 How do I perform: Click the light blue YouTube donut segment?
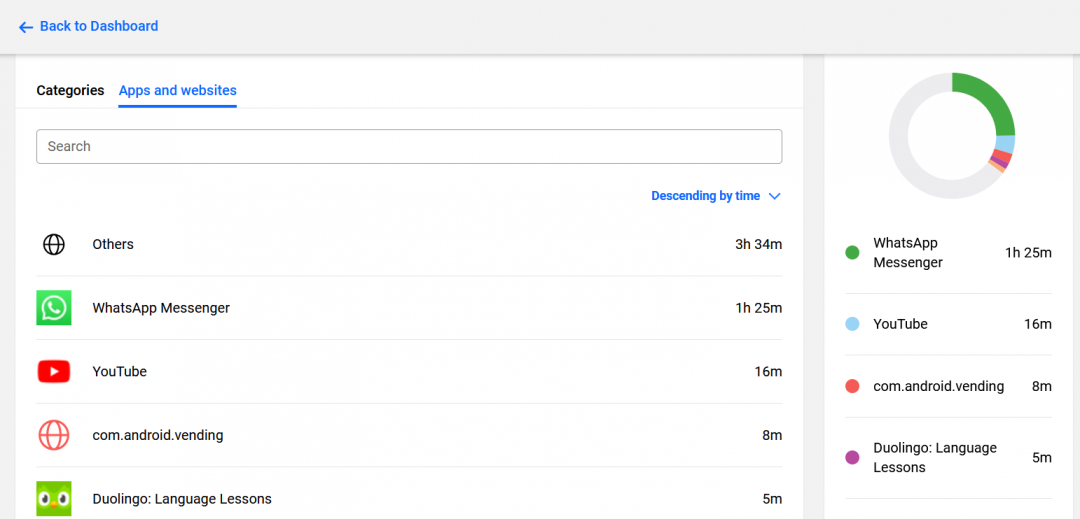coord(1005,144)
